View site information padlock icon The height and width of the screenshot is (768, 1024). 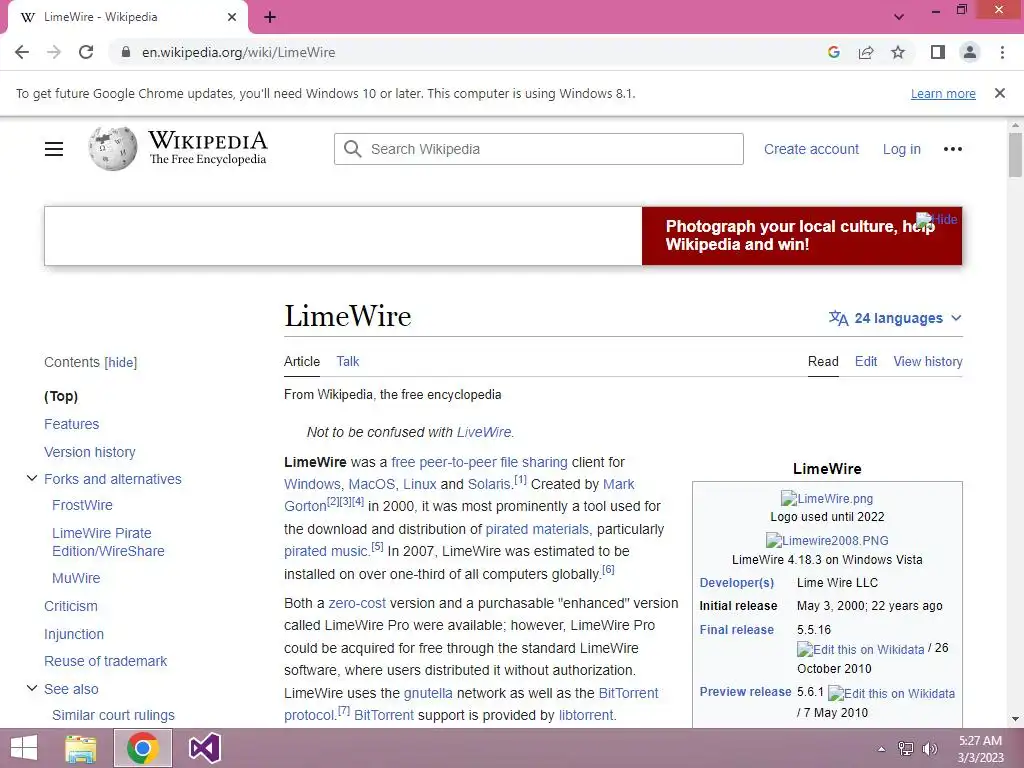126,52
